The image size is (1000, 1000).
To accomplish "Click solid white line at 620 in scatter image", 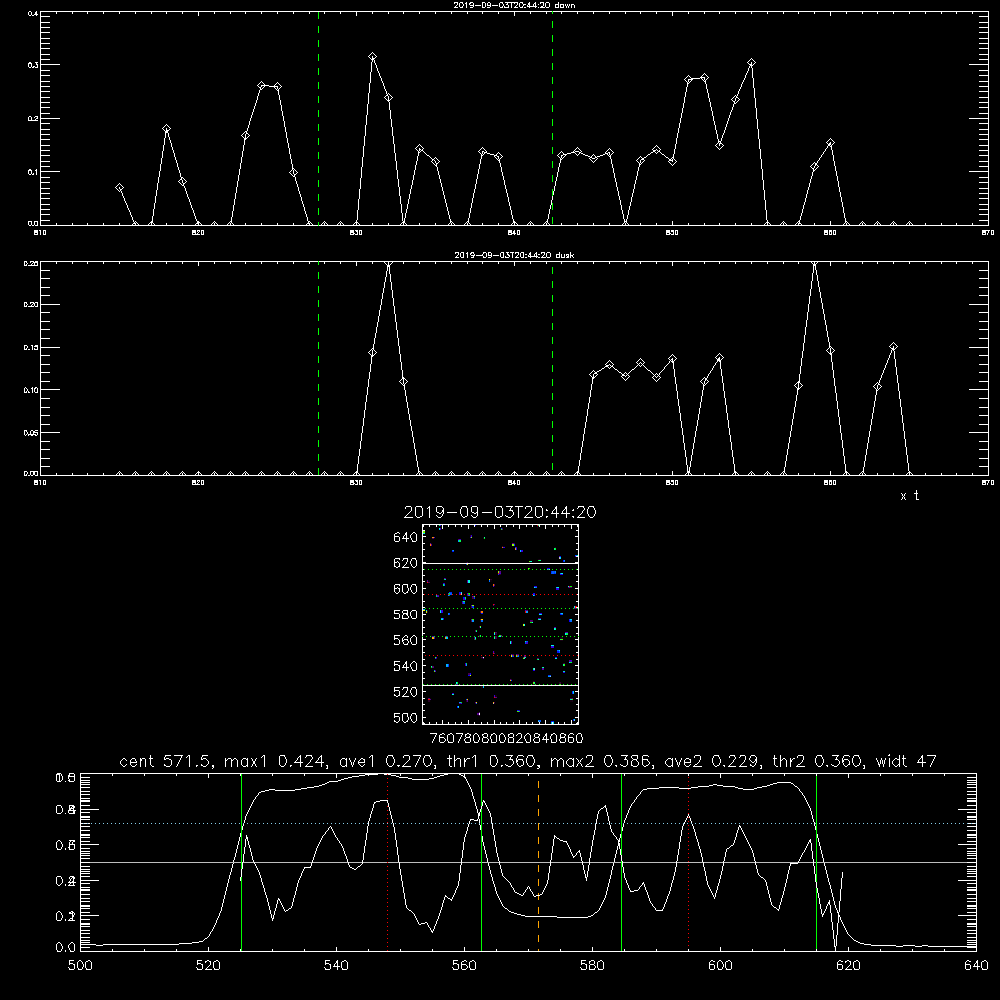I will [500, 563].
